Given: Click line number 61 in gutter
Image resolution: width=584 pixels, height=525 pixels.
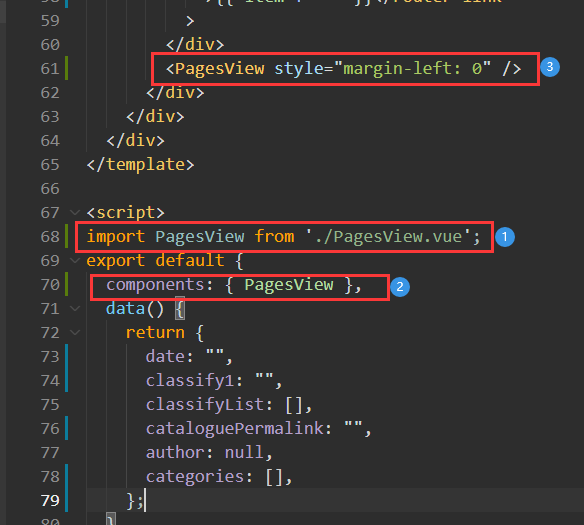Looking at the screenshot, I should (x=50, y=69).
